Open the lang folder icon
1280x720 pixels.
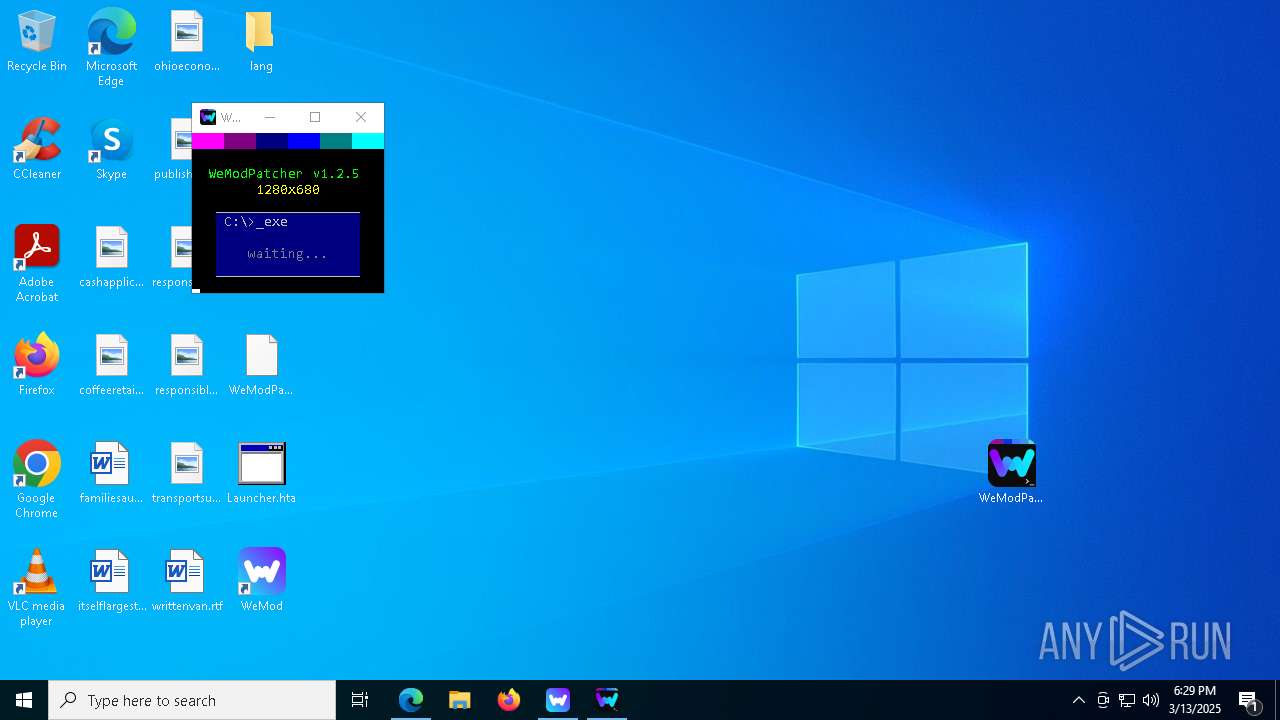click(x=261, y=42)
